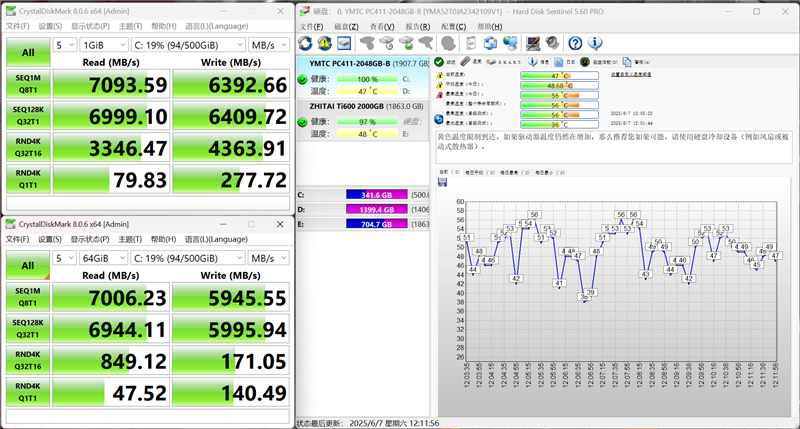Click the custom temperature threshold settings link
The image size is (800, 429).
631,74
